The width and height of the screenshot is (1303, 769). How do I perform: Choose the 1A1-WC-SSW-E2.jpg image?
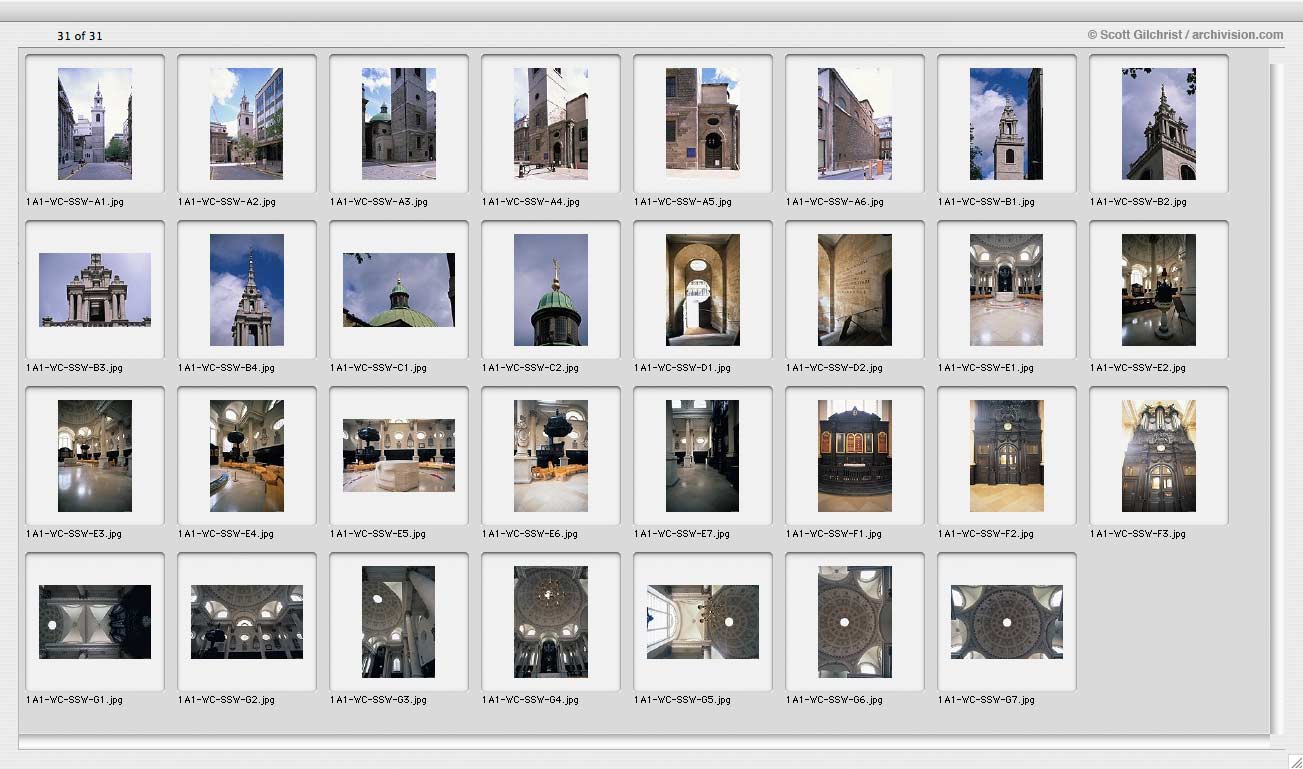pyautogui.click(x=1159, y=290)
